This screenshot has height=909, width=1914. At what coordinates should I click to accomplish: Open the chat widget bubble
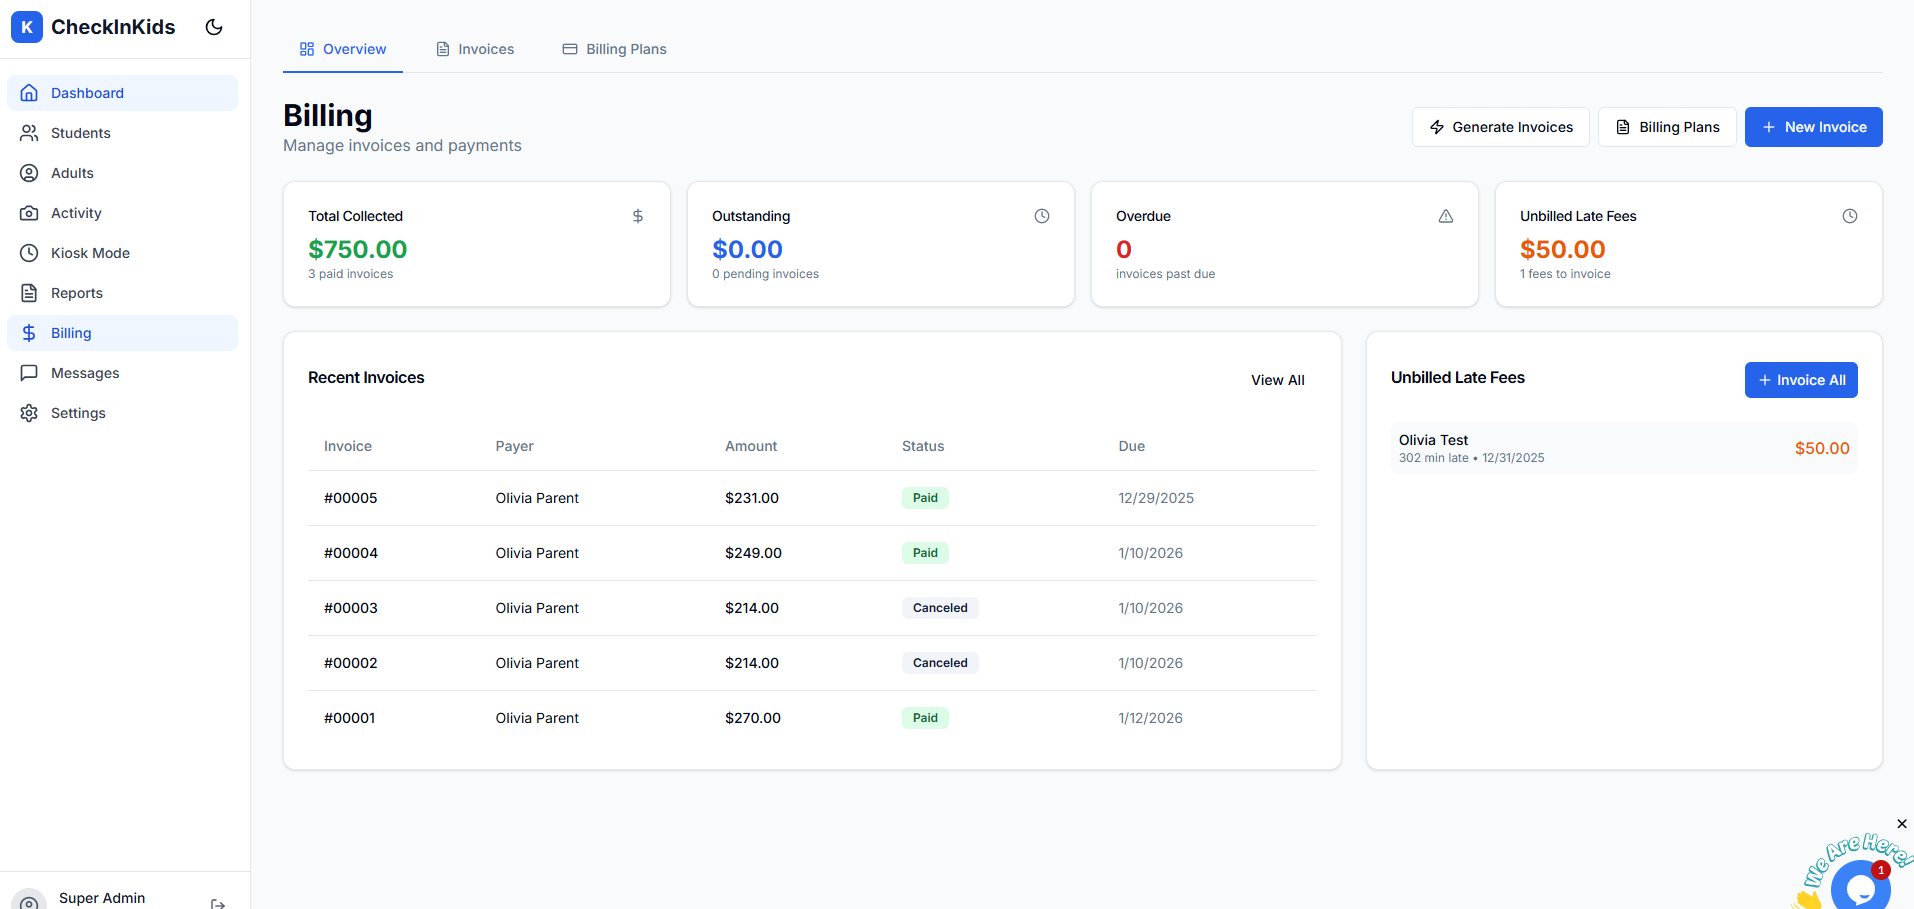point(1861,886)
